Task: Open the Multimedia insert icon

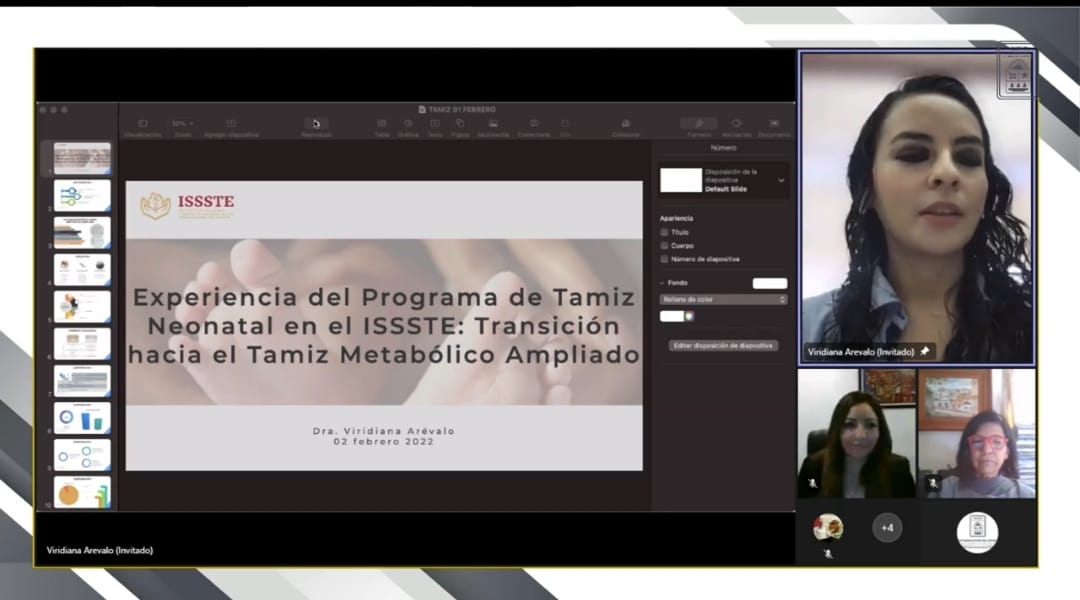Action: point(493,124)
